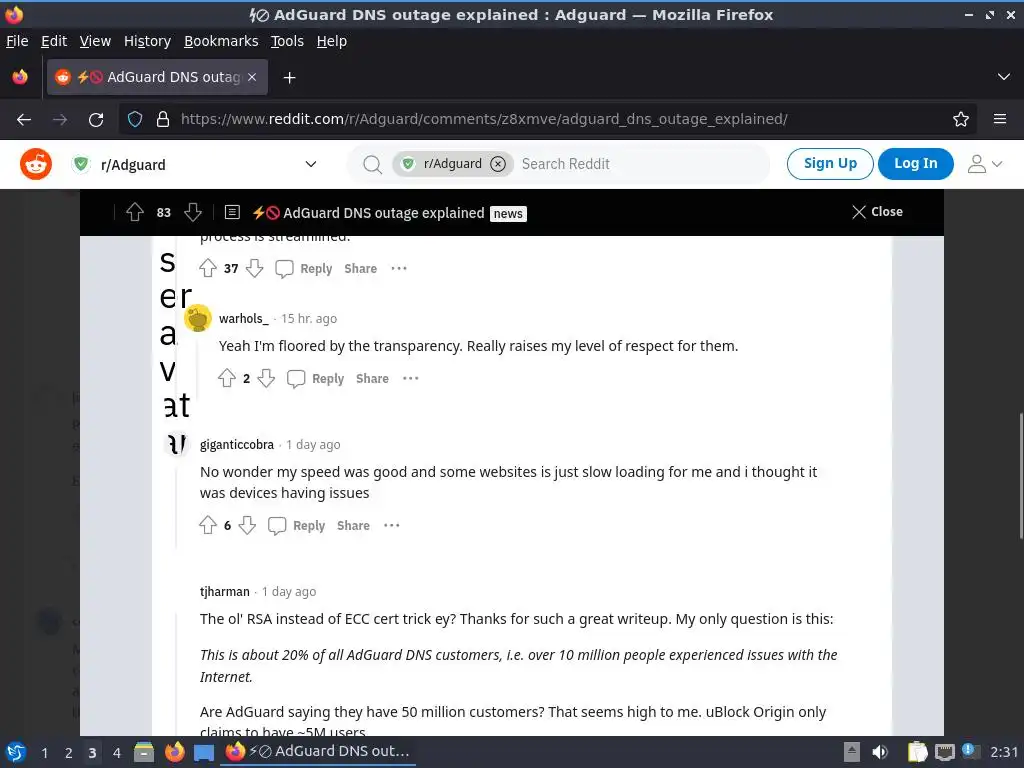Click the Reddit logo home icon
This screenshot has height=768, width=1024.
[x=36, y=163]
